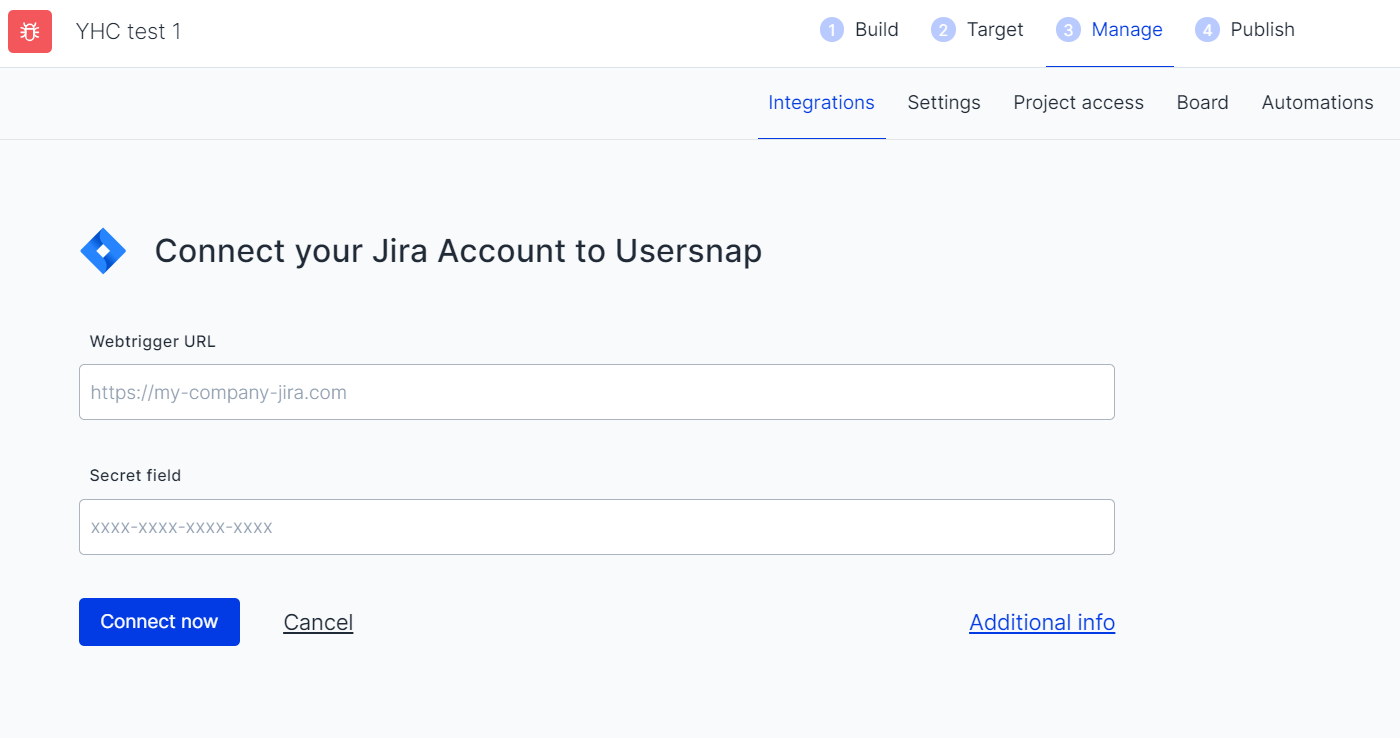Switch to the Integrations tab
1400x738 pixels.
(x=821, y=103)
